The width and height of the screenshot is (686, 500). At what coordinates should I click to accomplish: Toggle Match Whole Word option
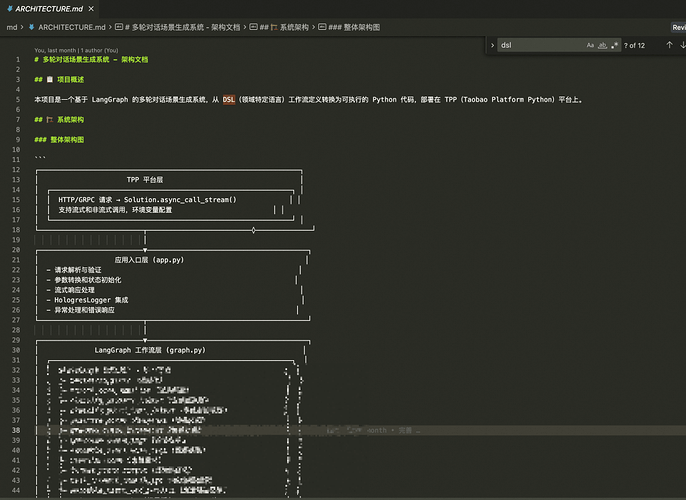602,45
